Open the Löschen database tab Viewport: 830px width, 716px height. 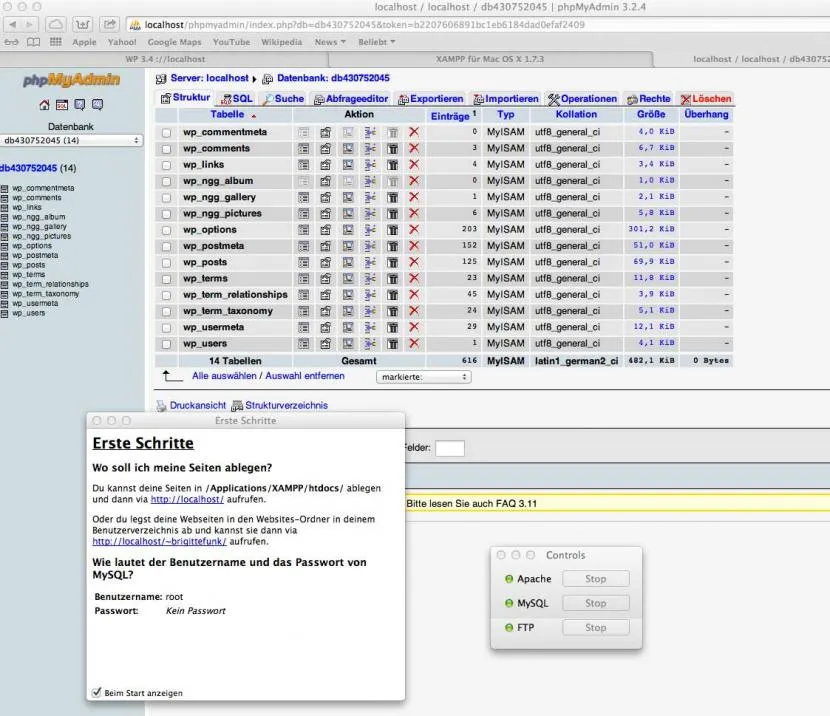click(706, 98)
